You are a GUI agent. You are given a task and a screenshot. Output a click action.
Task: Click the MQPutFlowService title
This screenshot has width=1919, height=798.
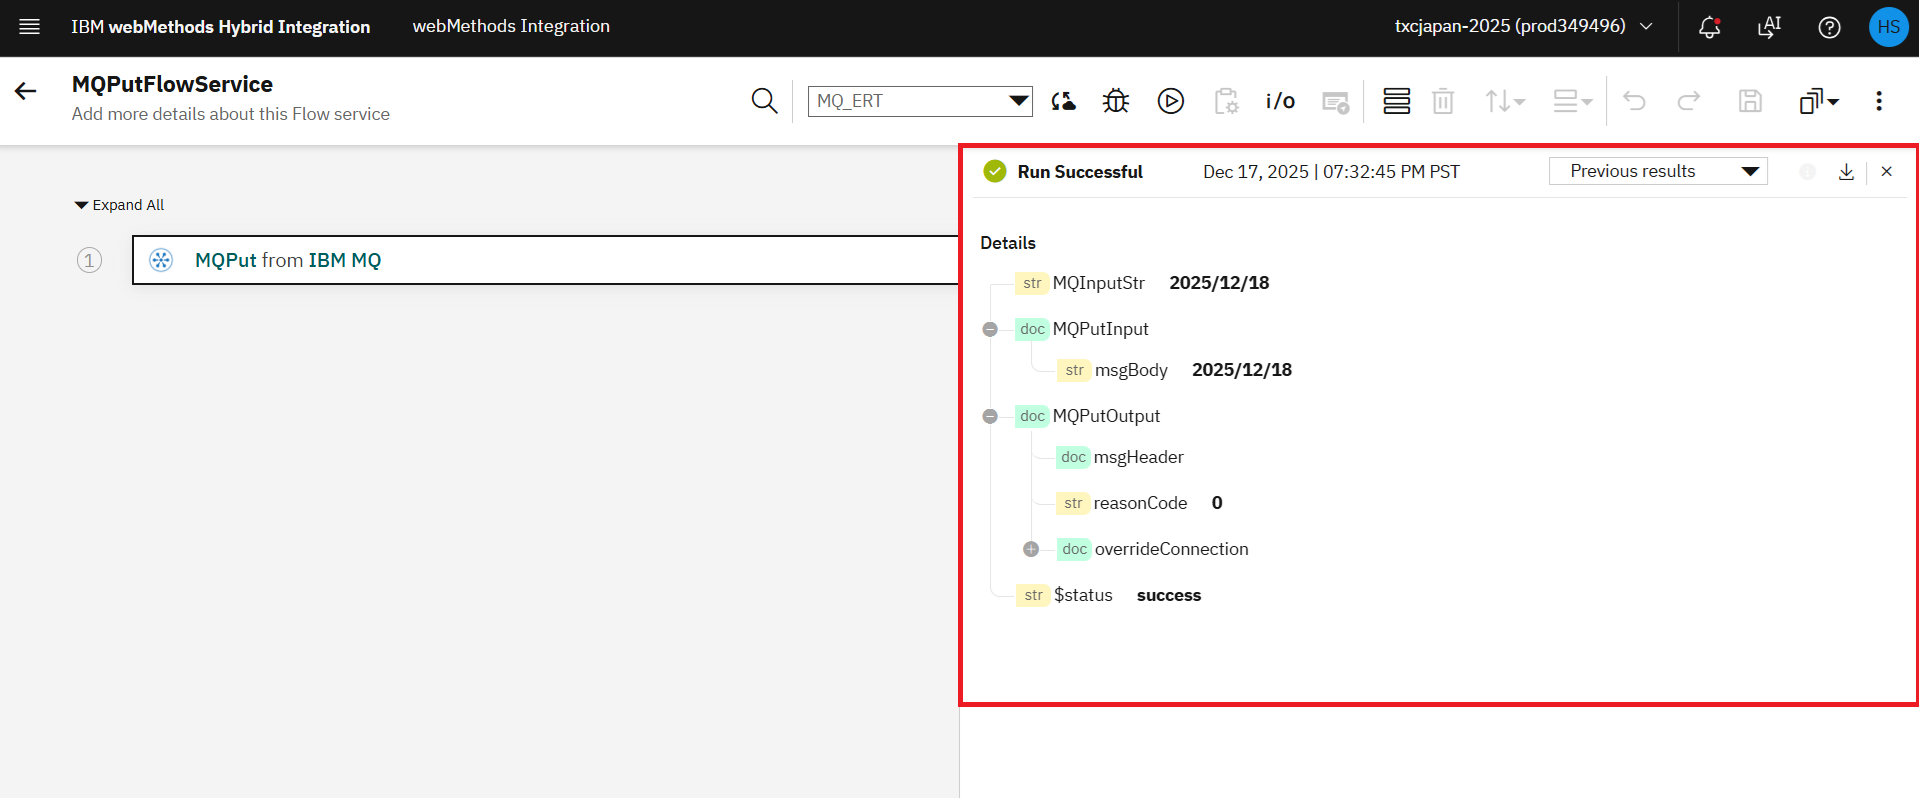point(172,84)
